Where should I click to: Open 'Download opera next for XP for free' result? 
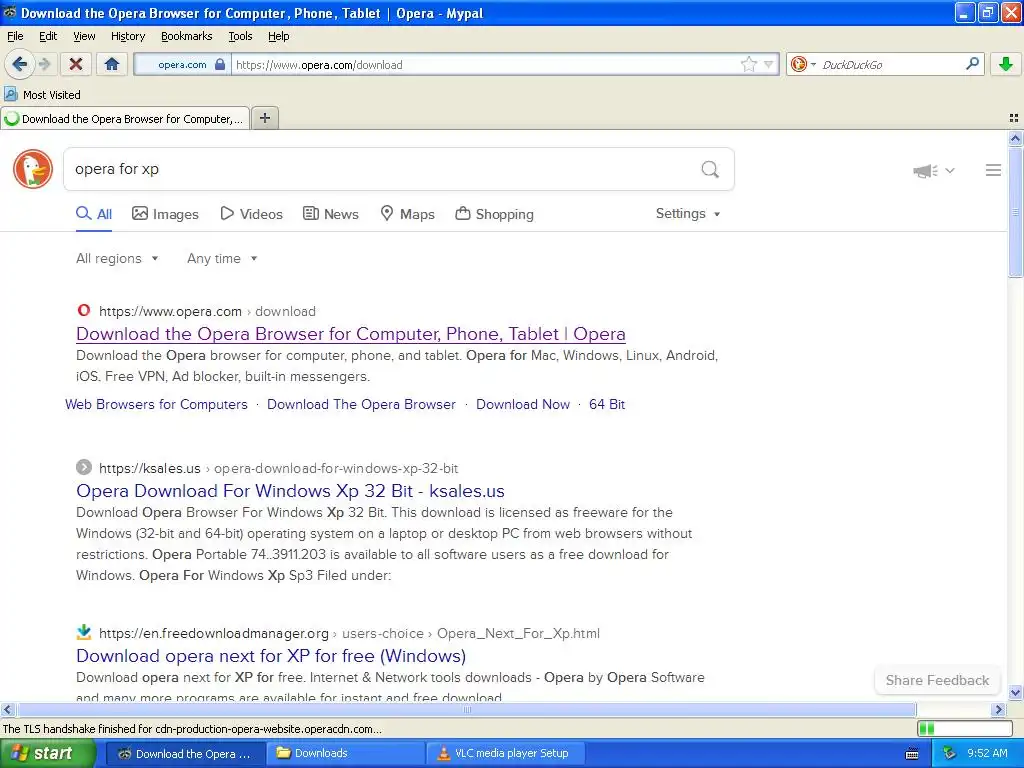click(x=271, y=656)
